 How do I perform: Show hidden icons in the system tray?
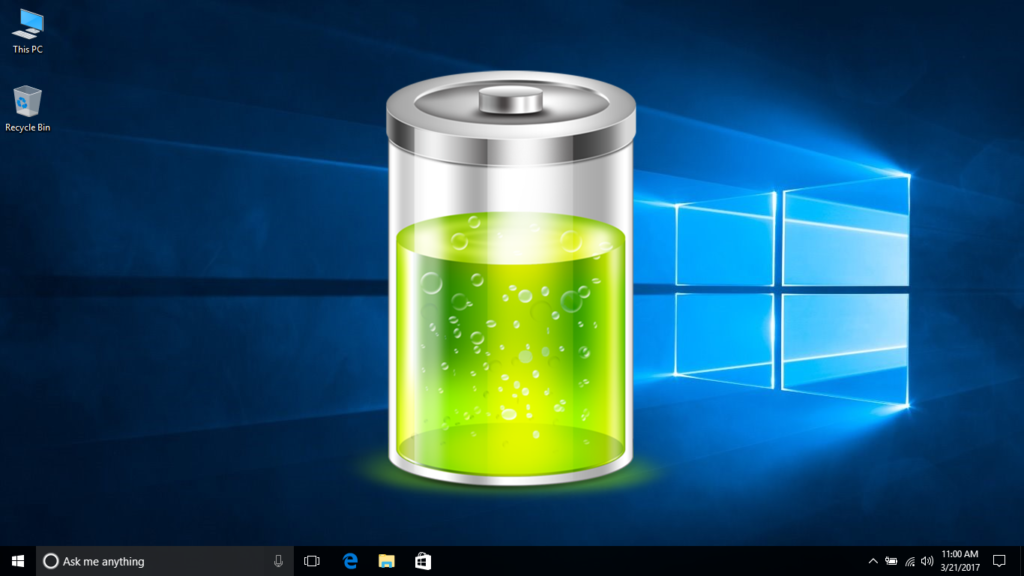(872, 561)
